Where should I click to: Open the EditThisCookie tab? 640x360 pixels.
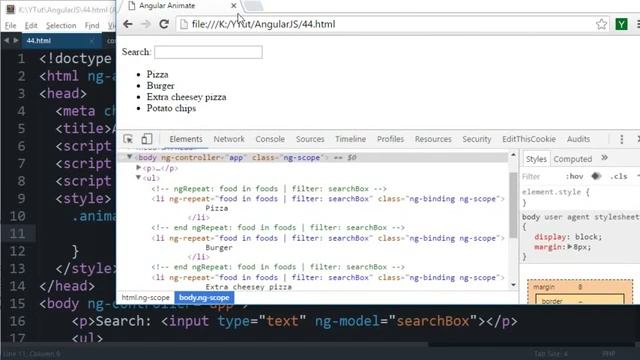pyautogui.click(x=529, y=139)
